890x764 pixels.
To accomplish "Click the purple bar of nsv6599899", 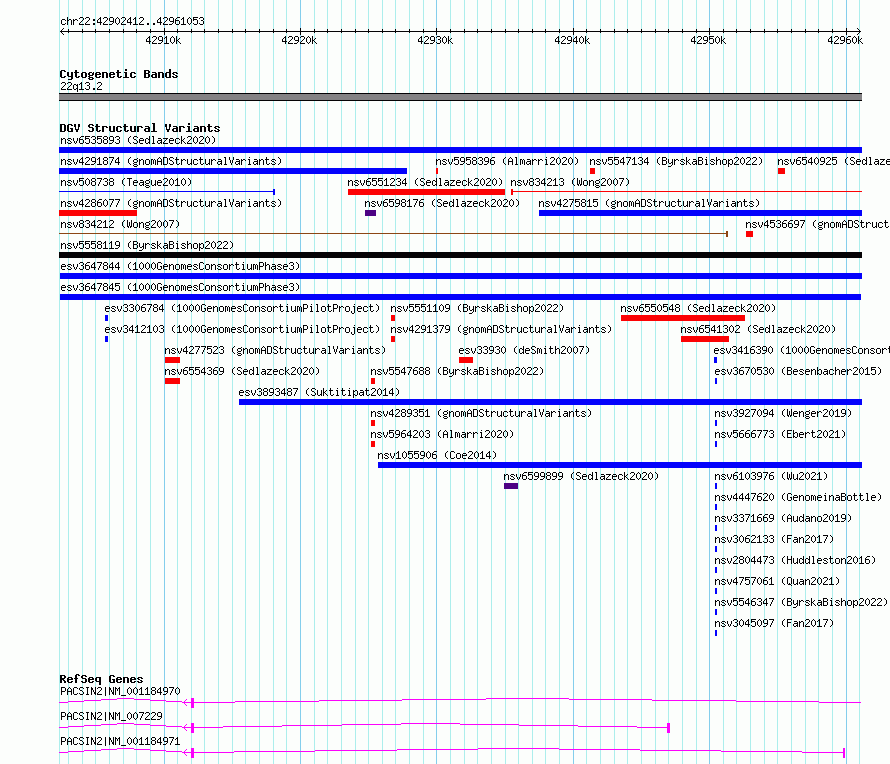I will (511, 486).
